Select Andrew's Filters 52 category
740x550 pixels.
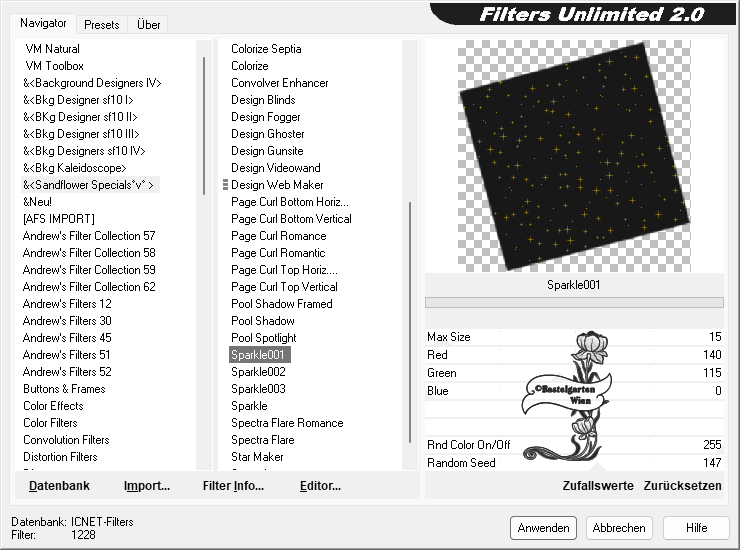click(67, 372)
